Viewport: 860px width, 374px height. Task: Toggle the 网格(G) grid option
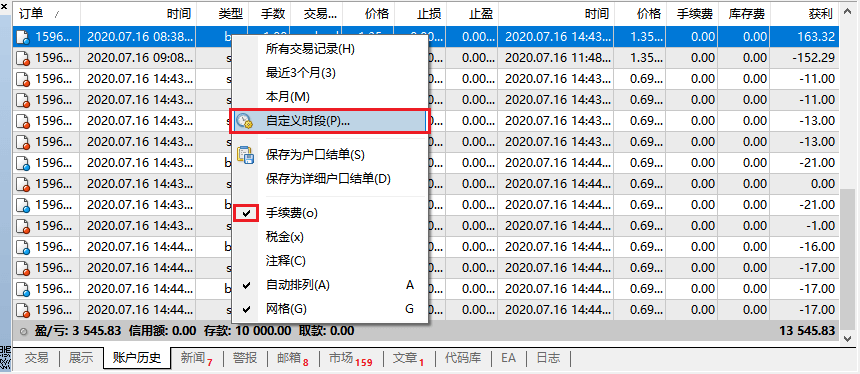point(330,309)
